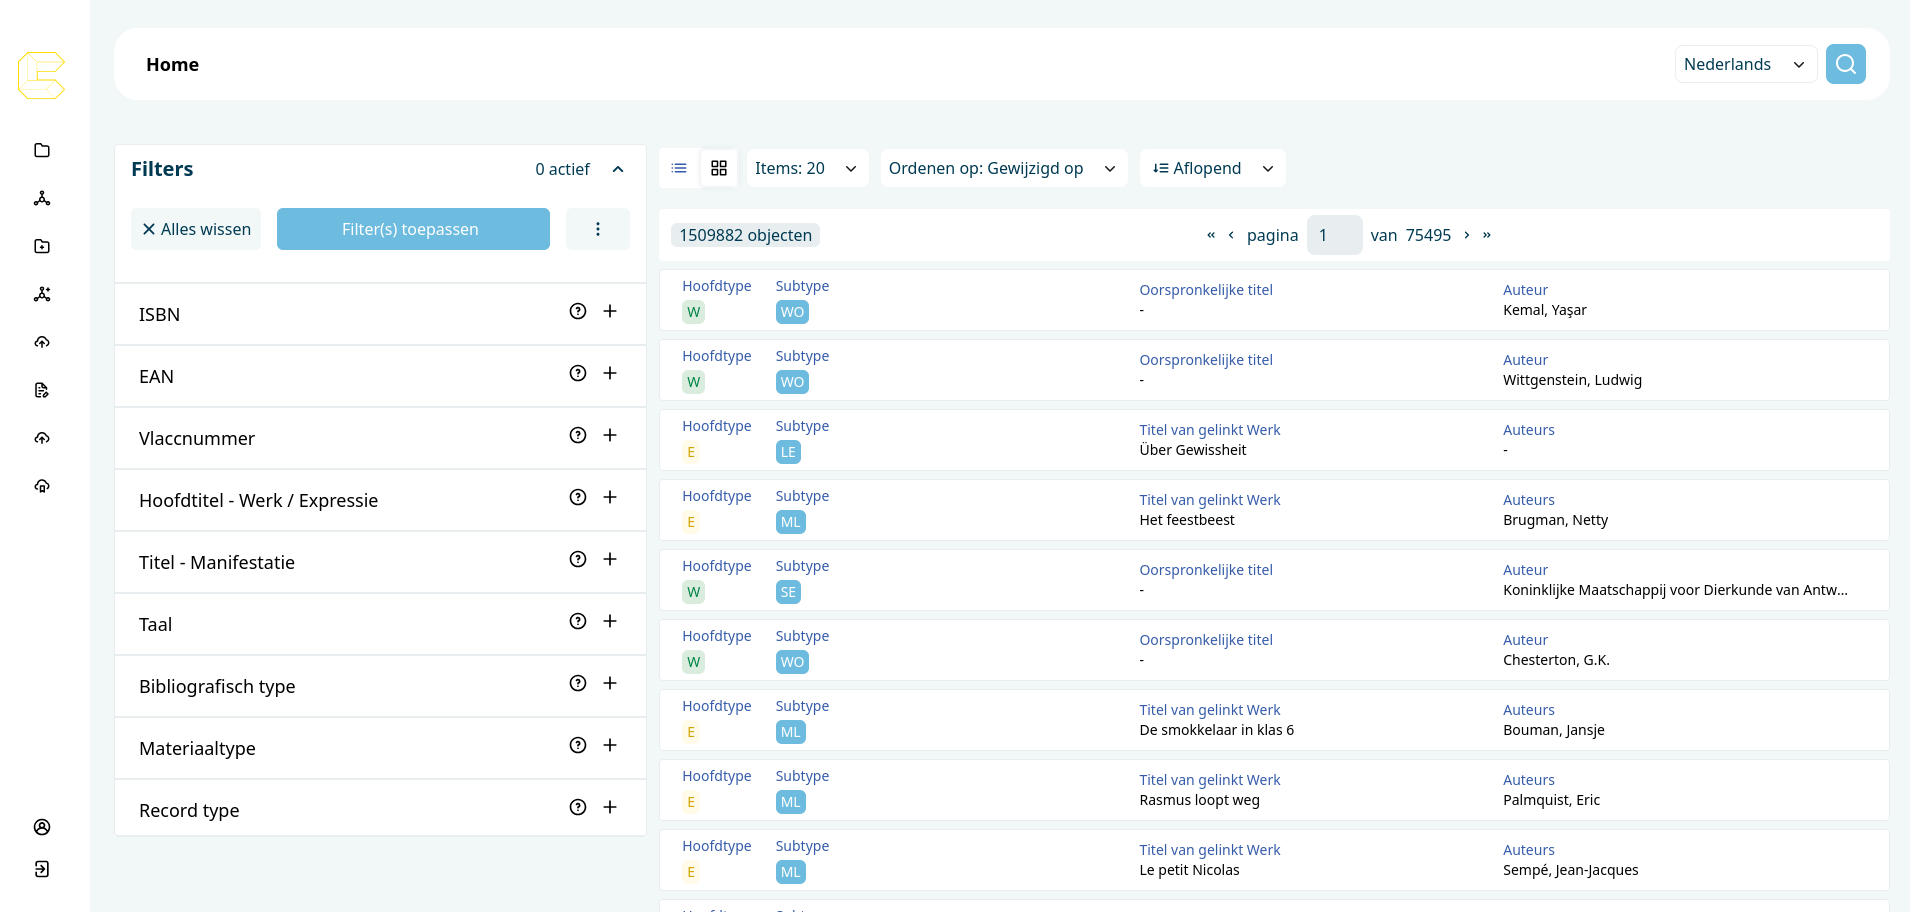Open the document edit icon in sidebar

pyautogui.click(x=42, y=390)
